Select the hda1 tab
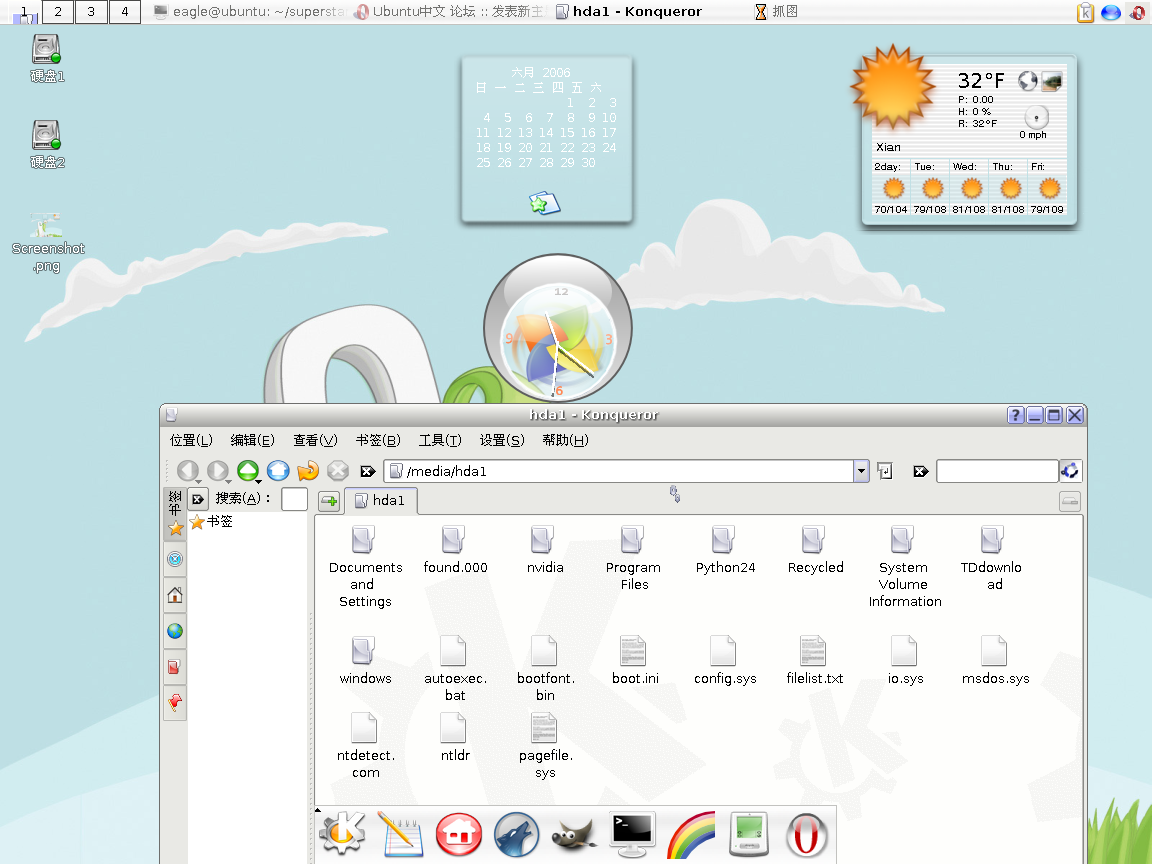 click(381, 500)
